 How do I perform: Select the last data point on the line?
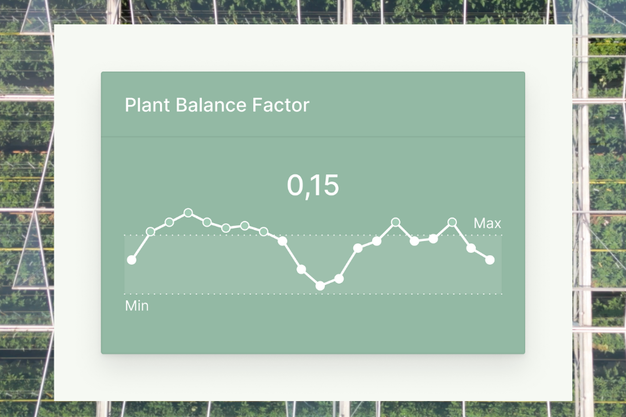(490, 260)
